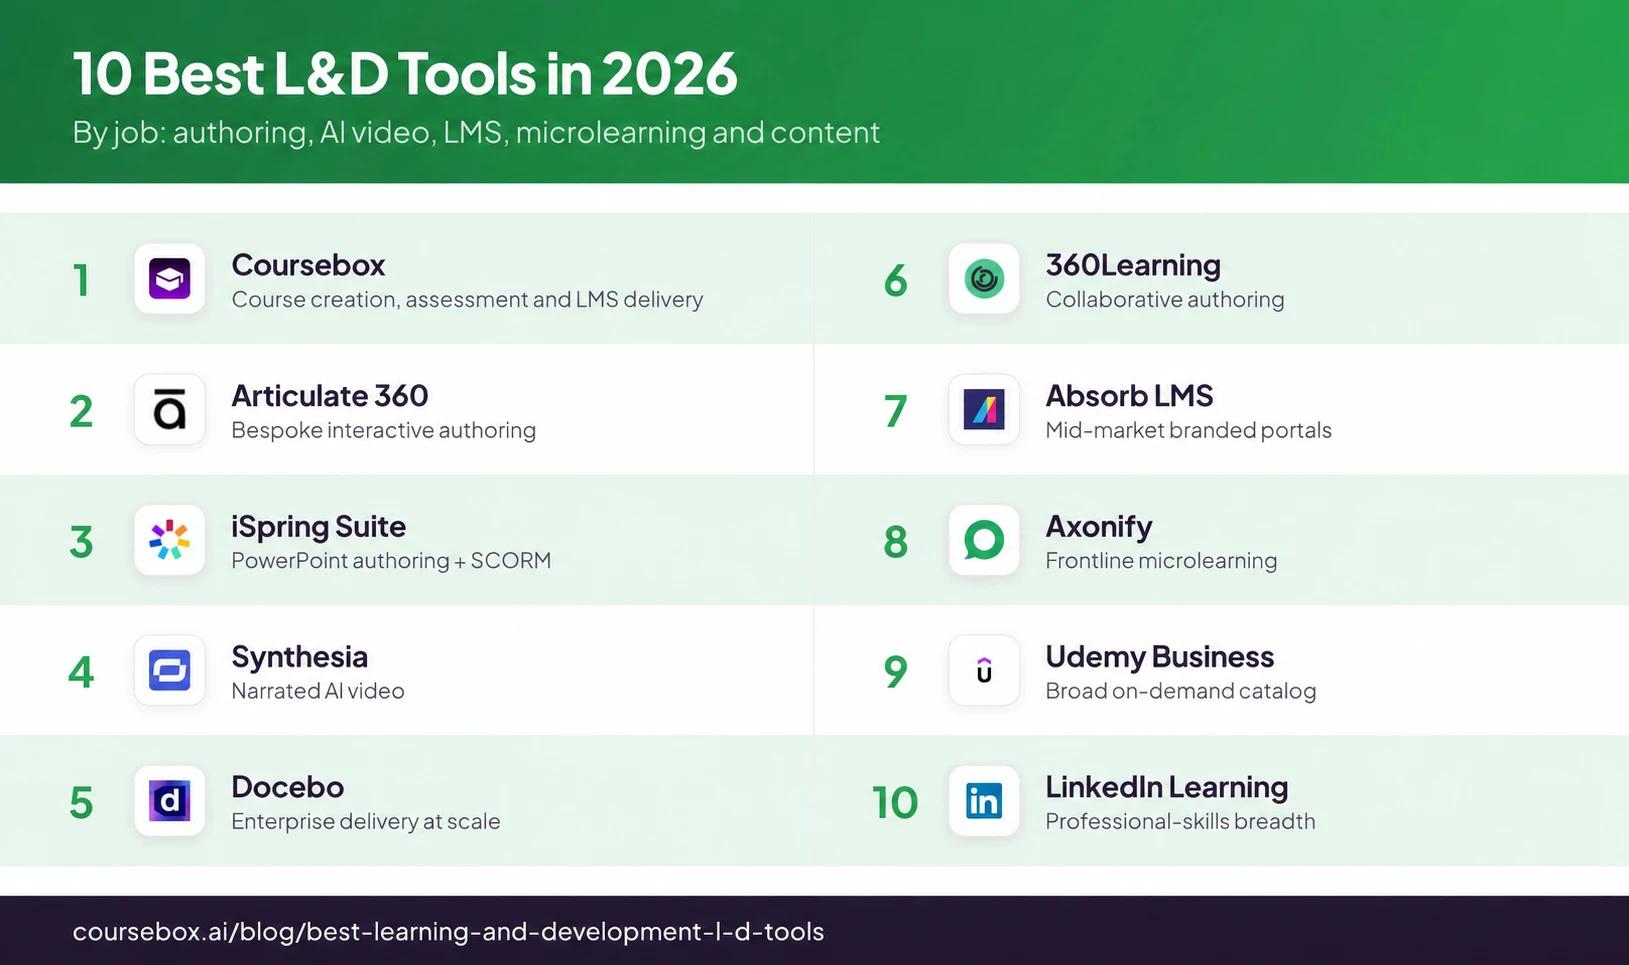Click 'PowerPoint authoring + SCORM' text
Viewport: 1629px width, 965px height.
391,560
